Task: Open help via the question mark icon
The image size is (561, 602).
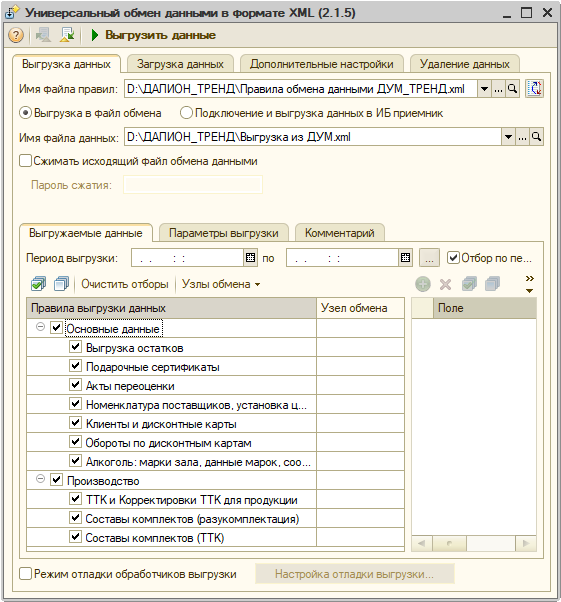Action: tap(16, 35)
